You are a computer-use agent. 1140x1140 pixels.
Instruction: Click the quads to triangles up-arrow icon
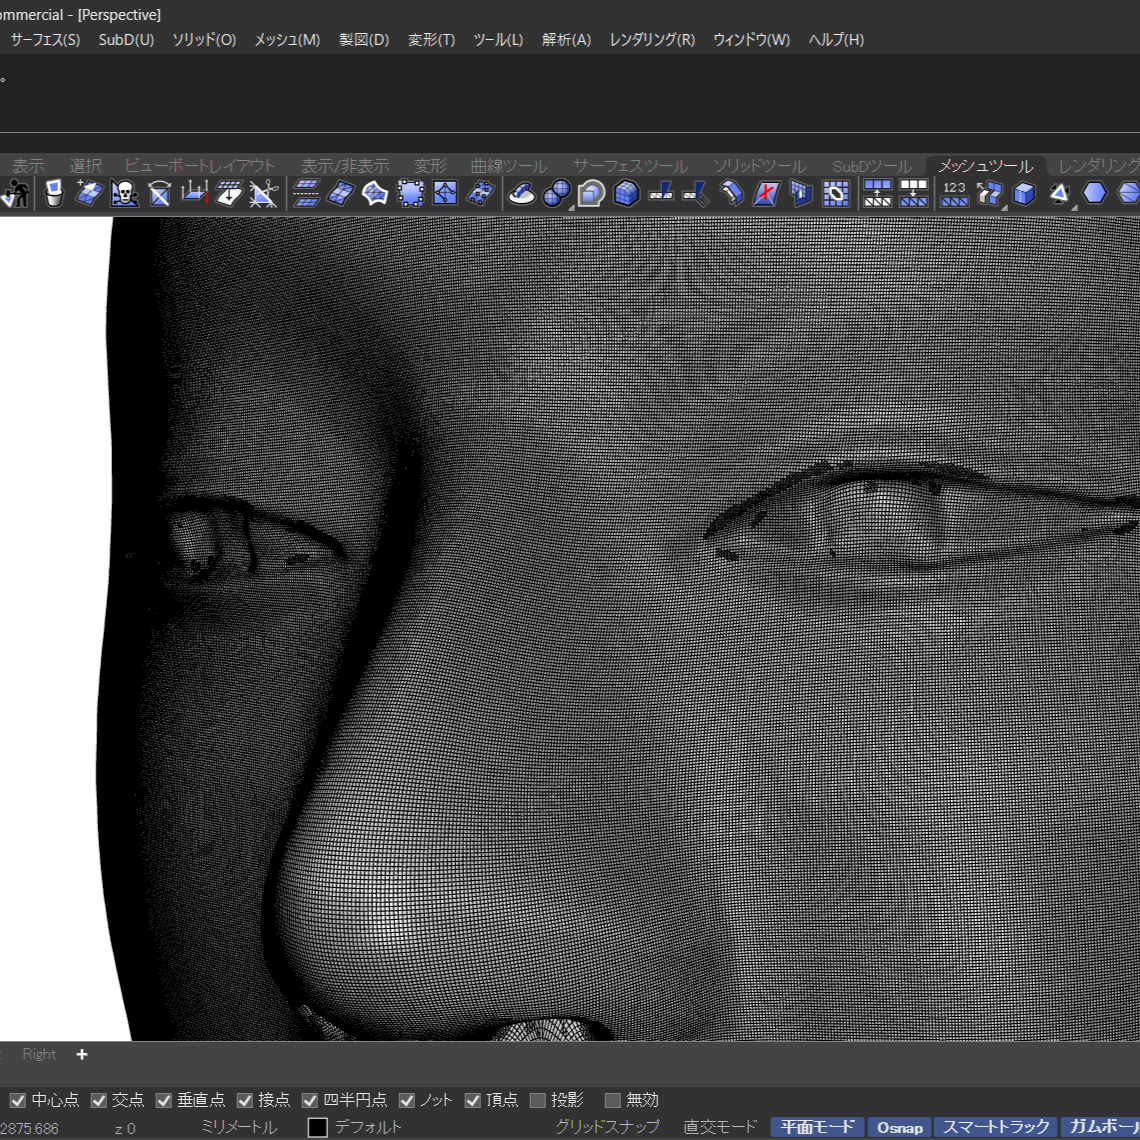[878, 194]
